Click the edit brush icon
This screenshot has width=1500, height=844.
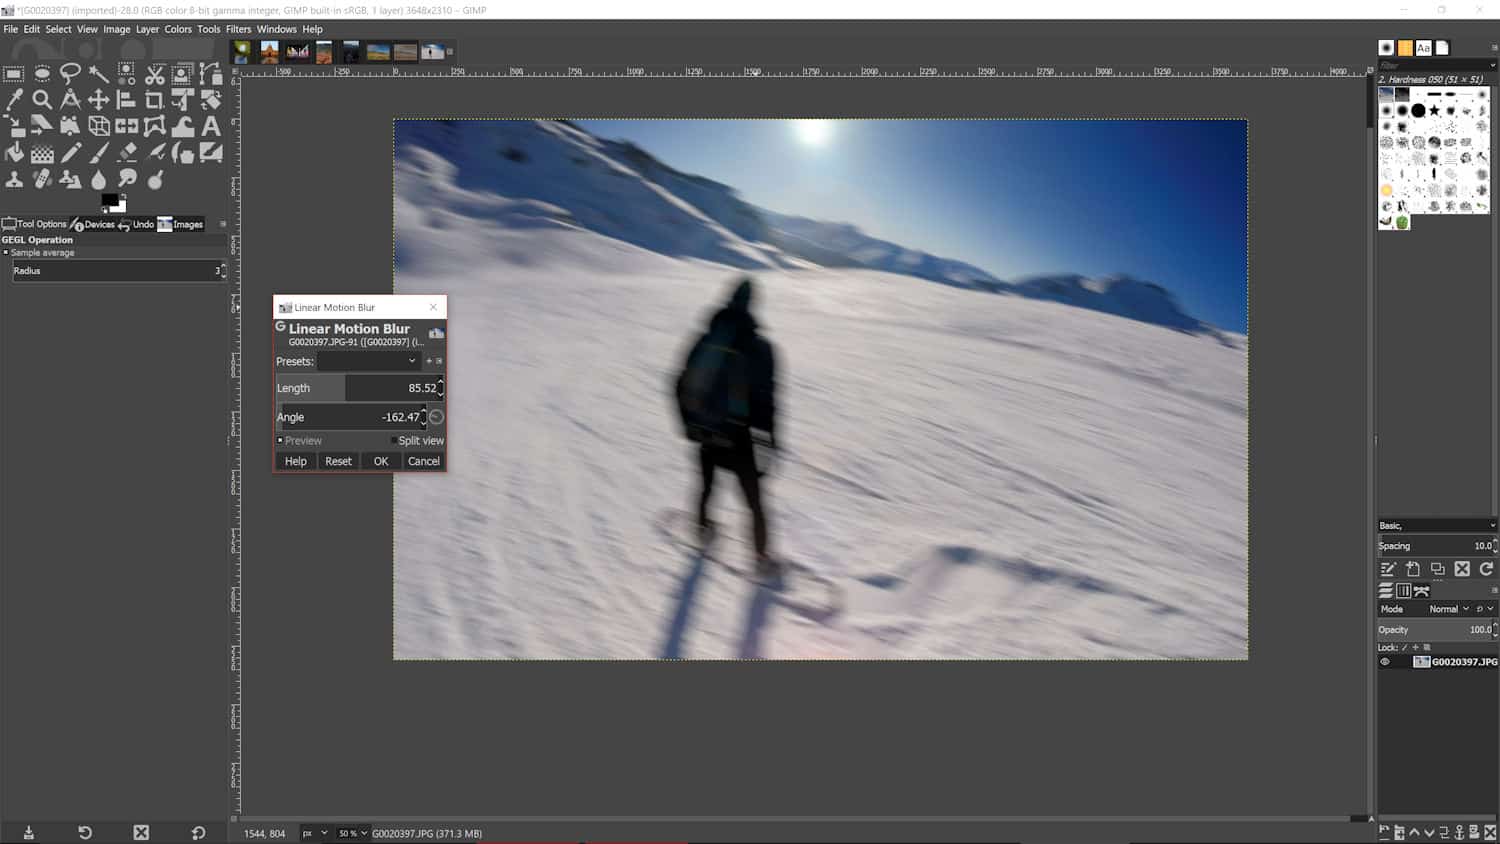pyautogui.click(x=1388, y=569)
